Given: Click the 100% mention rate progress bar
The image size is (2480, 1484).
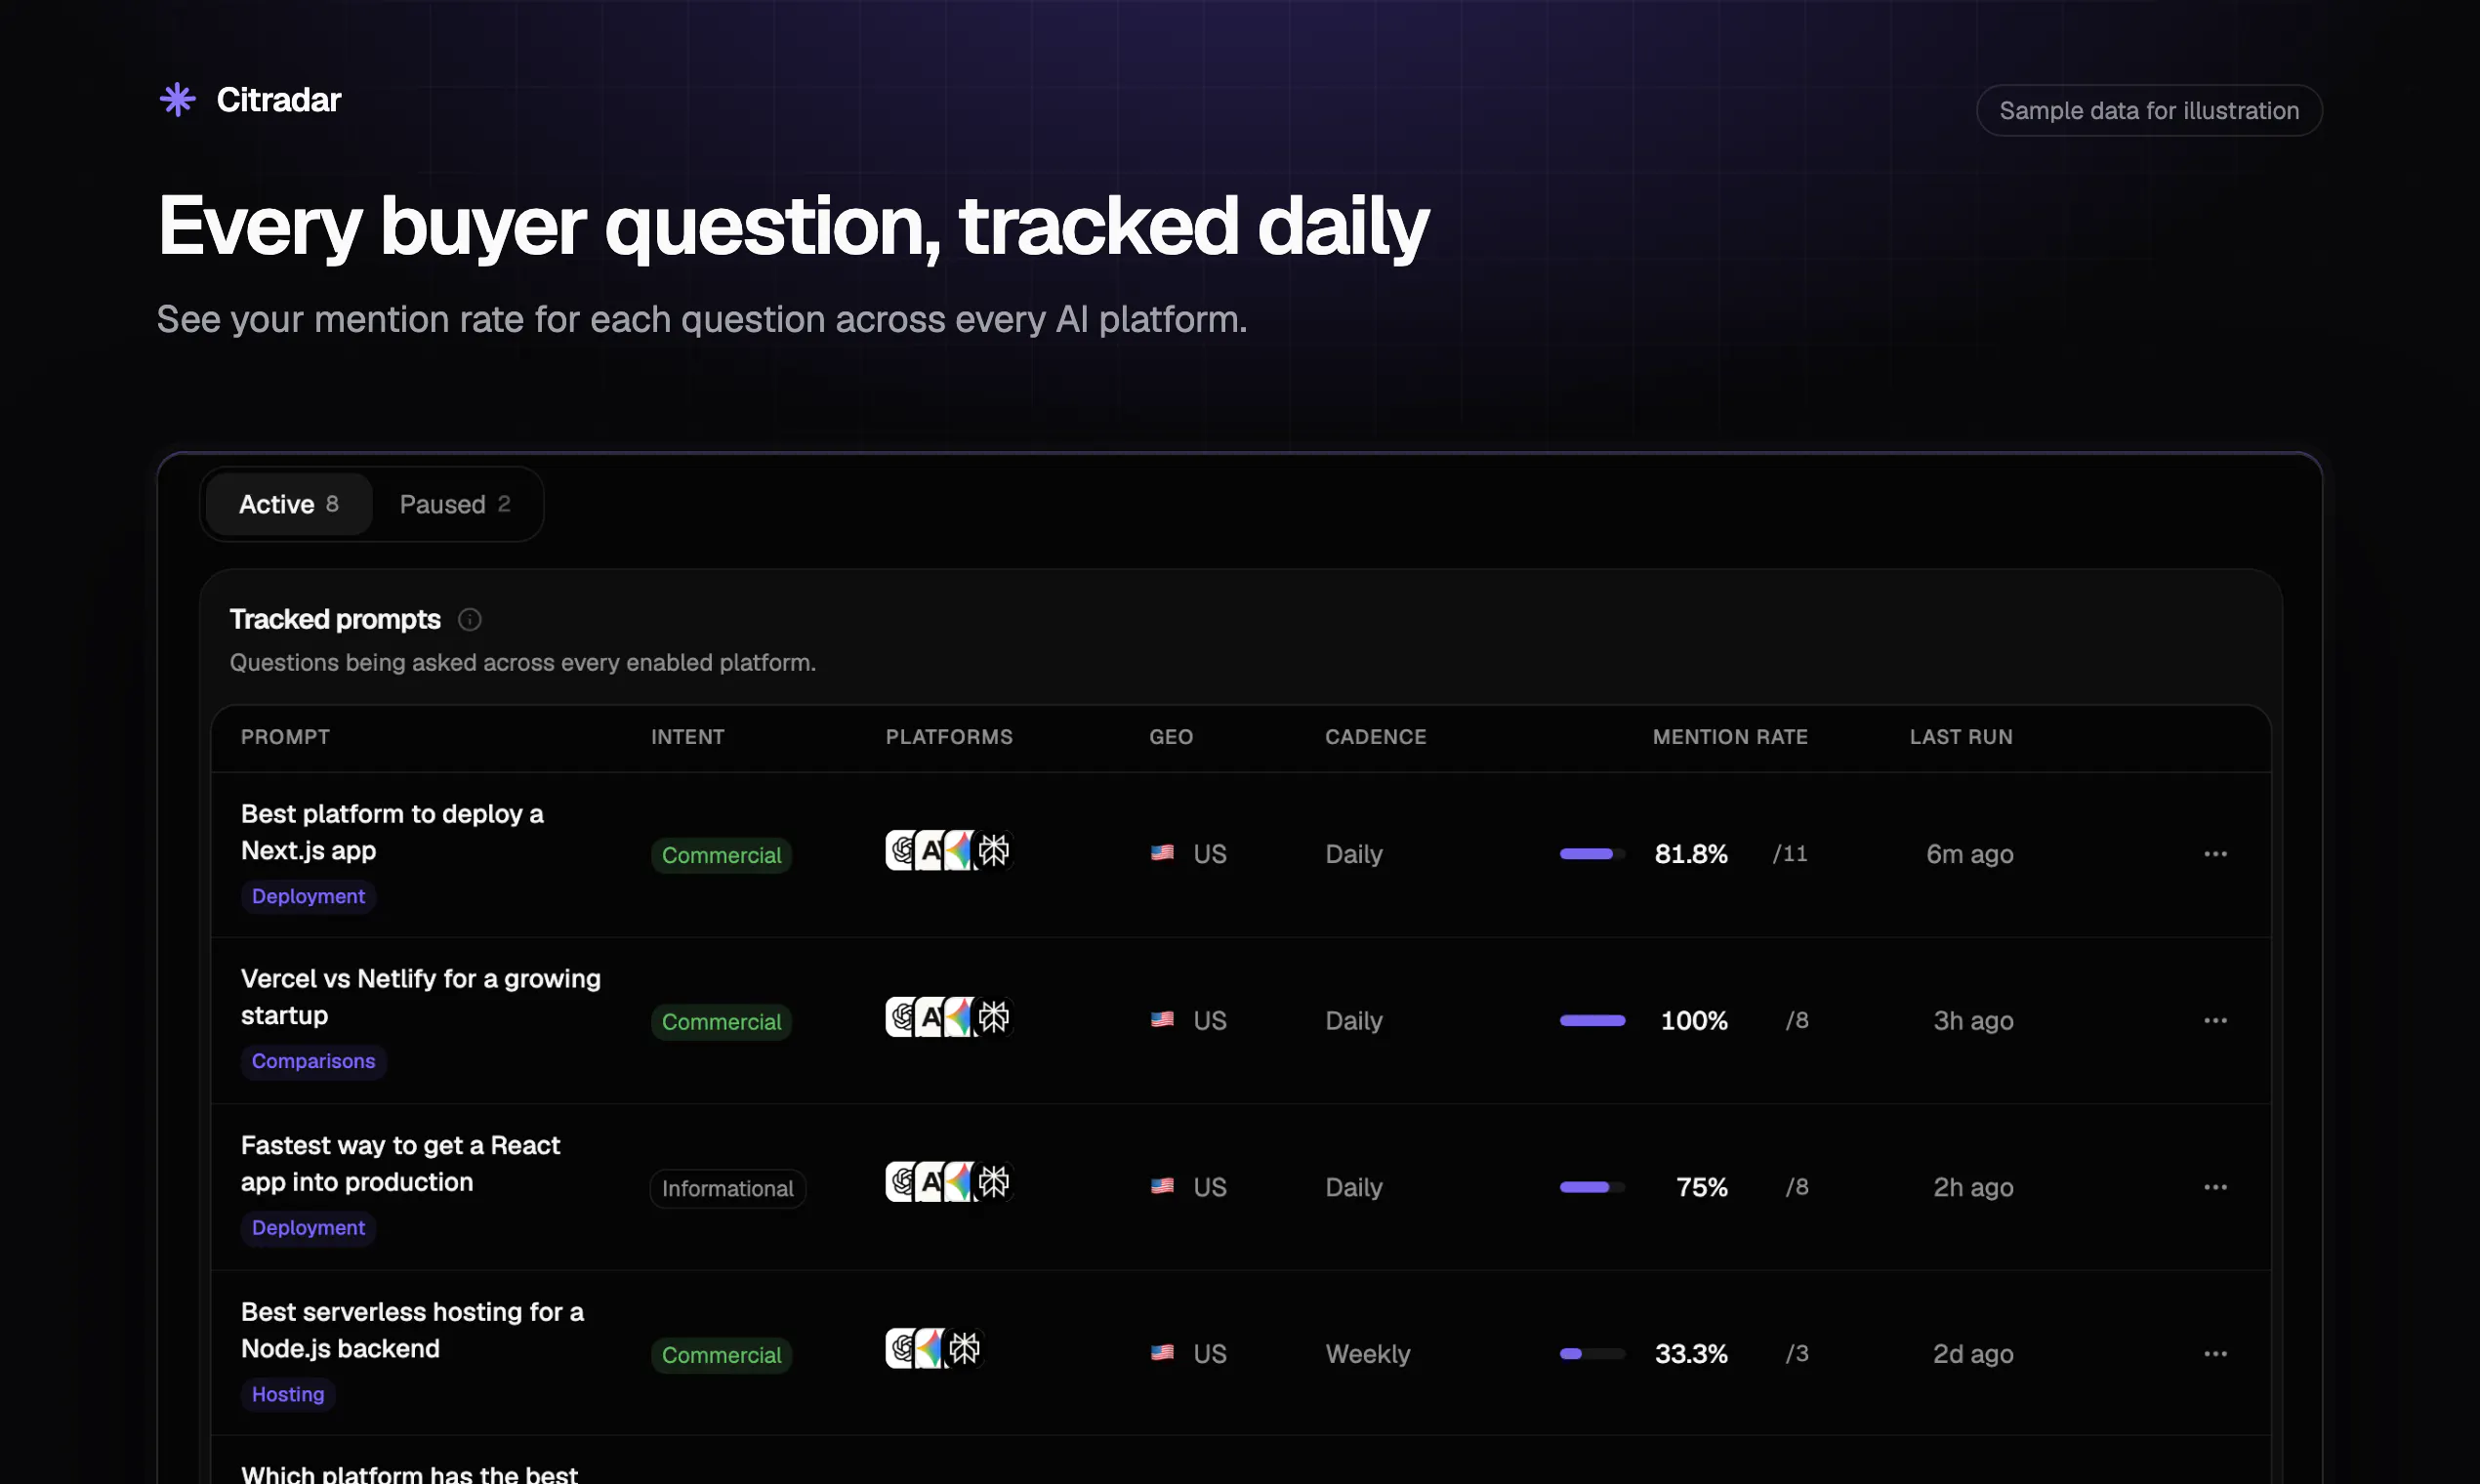Looking at the screenshot, I should click(1592, 1020).
